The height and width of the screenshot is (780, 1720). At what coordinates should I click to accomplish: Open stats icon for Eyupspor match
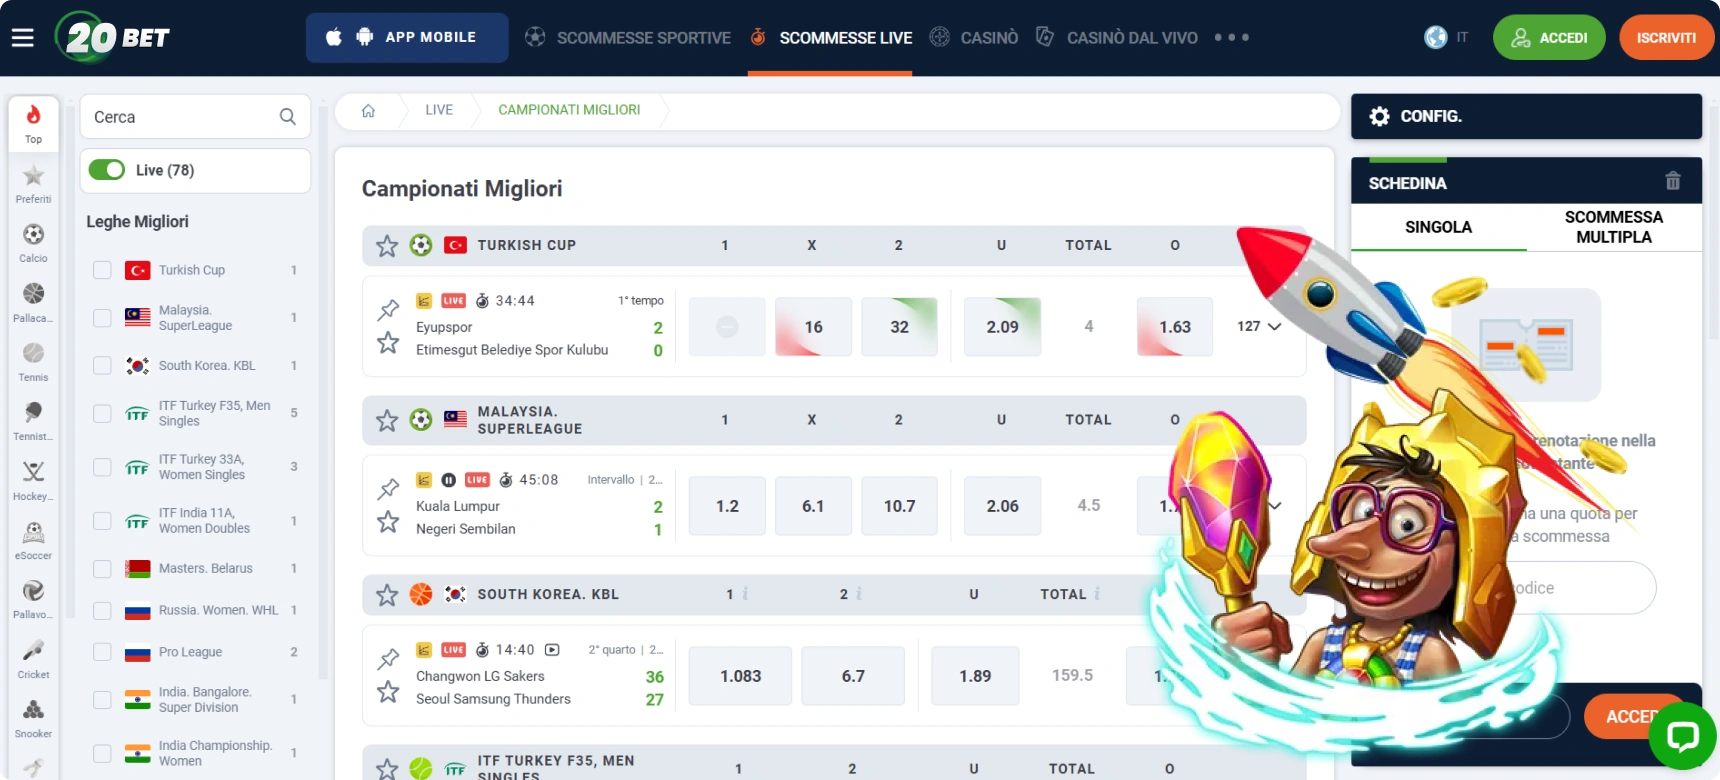(x=424, y=301)
